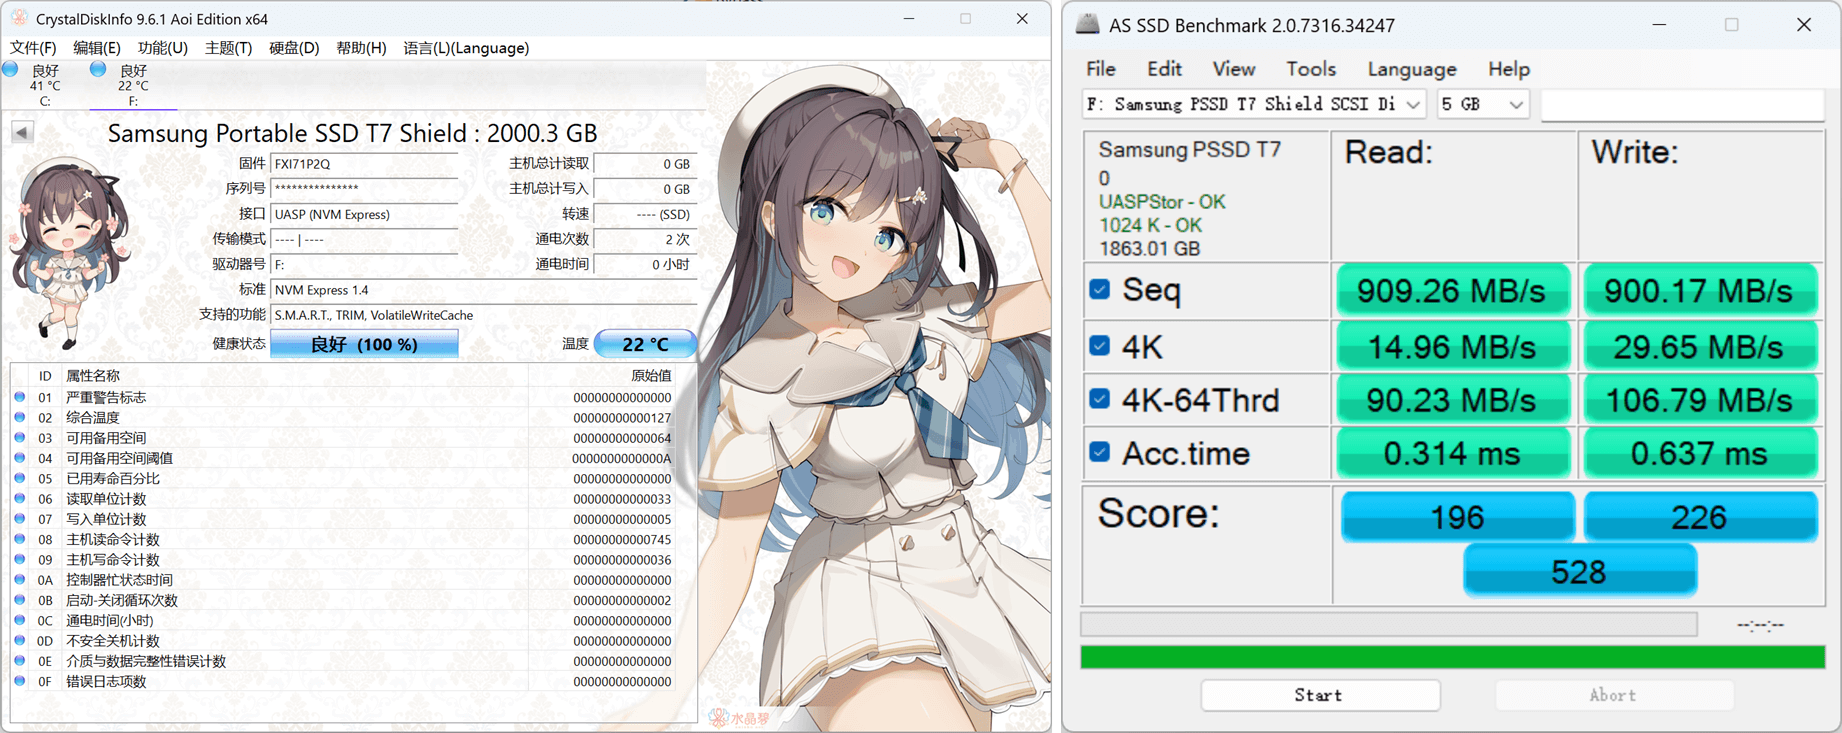Uncheck the 4K-64Thrd benchmark checkbox
This screenshot has width=1842, height=733.
[x=1100, y=399]
